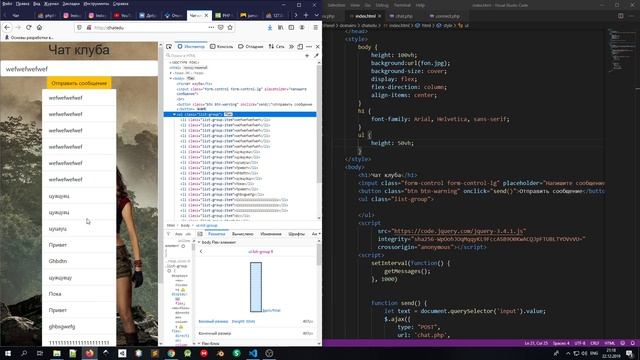The image size is (640, 360).
Task: Open Шрифты fonts tab
Action: pyautogui.click(x=296, y=234)
